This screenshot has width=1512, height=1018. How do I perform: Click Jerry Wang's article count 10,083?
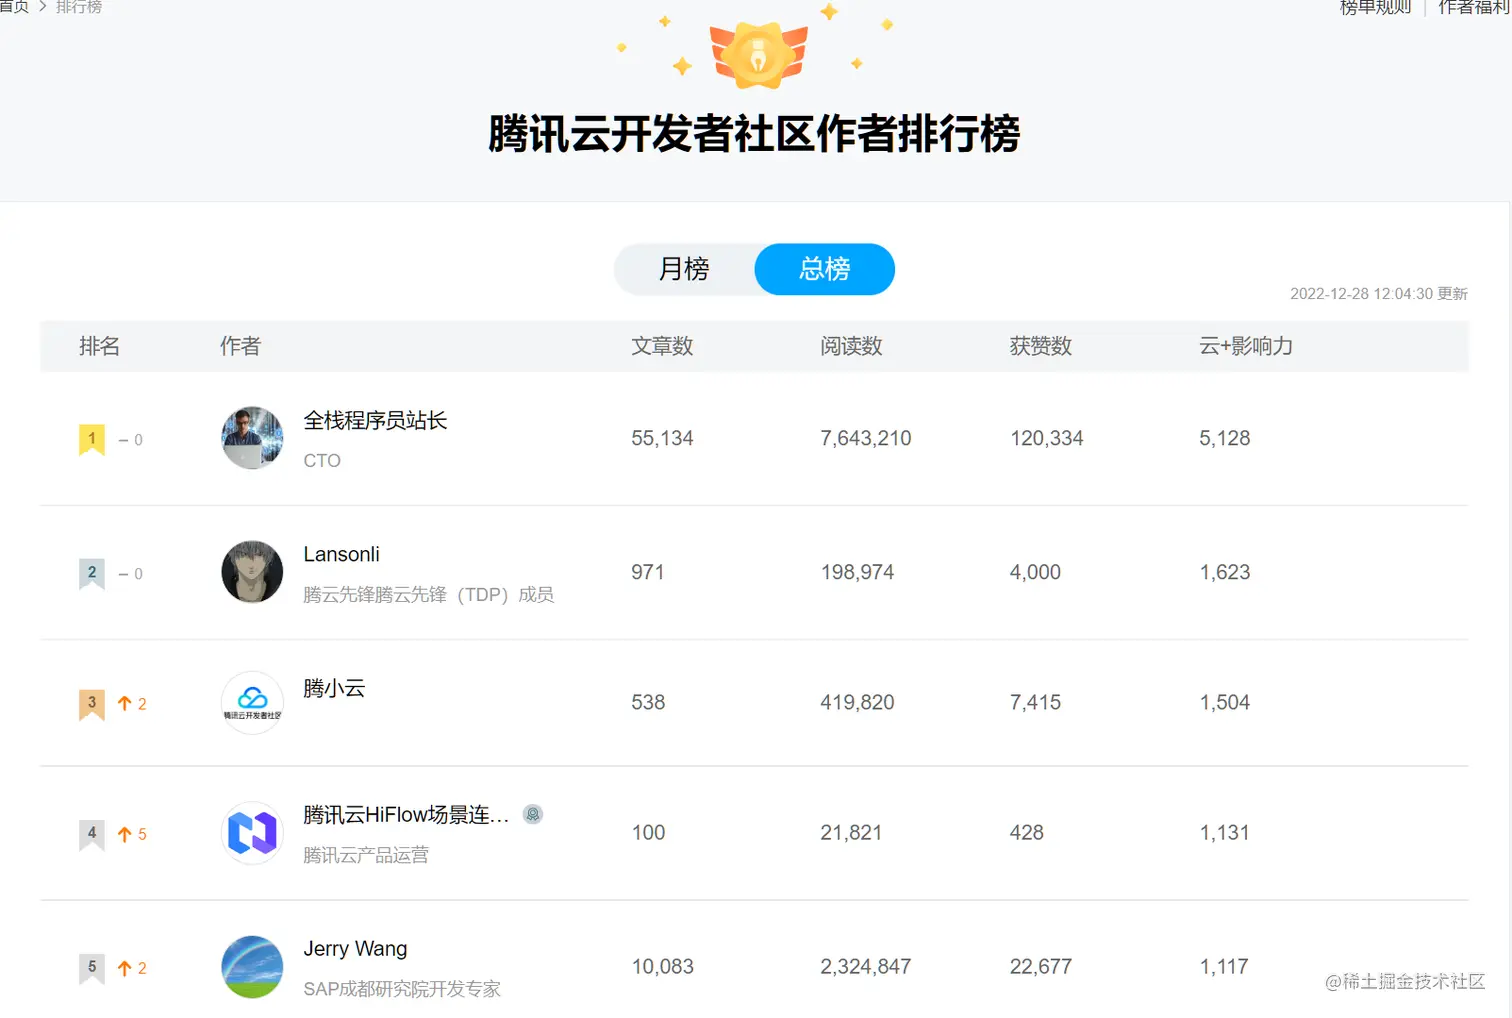(662, 966)
